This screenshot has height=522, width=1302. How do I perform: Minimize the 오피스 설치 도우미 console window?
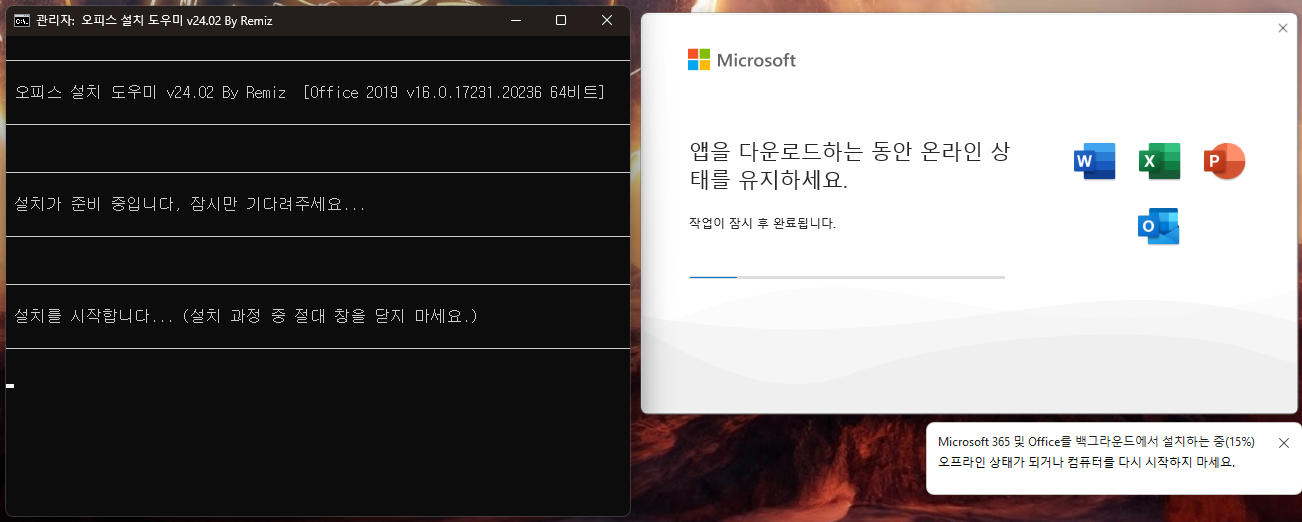[x=514, y=20]
